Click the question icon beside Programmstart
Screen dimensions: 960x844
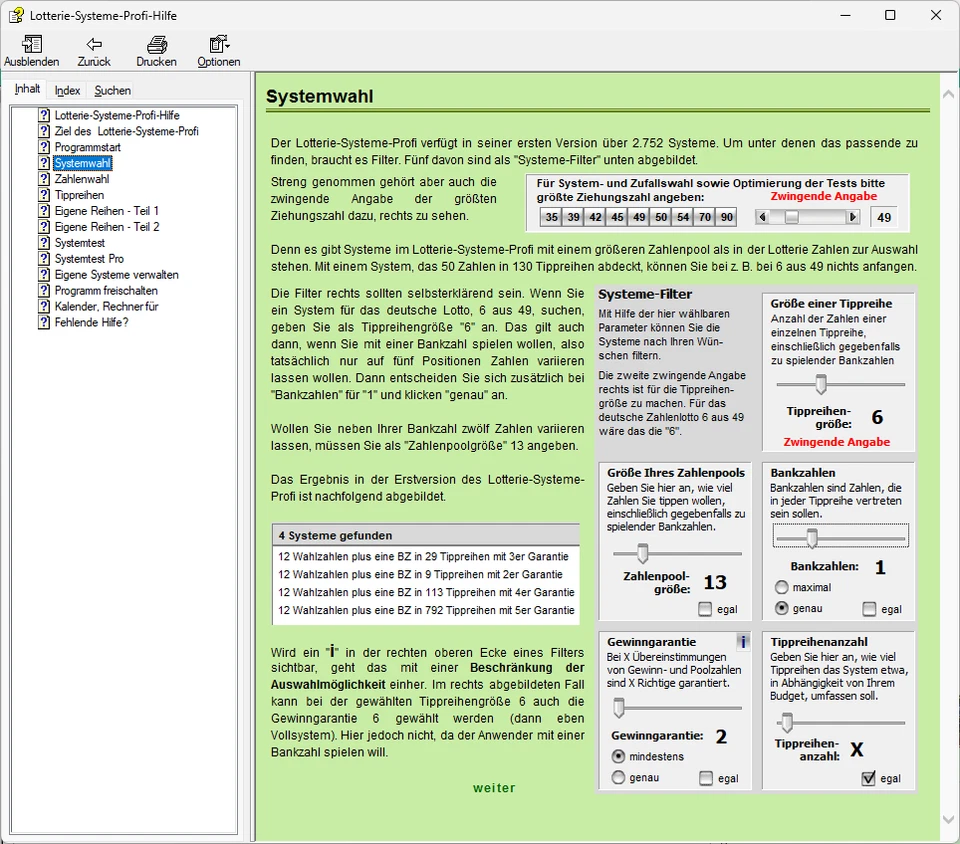[44, 147]
